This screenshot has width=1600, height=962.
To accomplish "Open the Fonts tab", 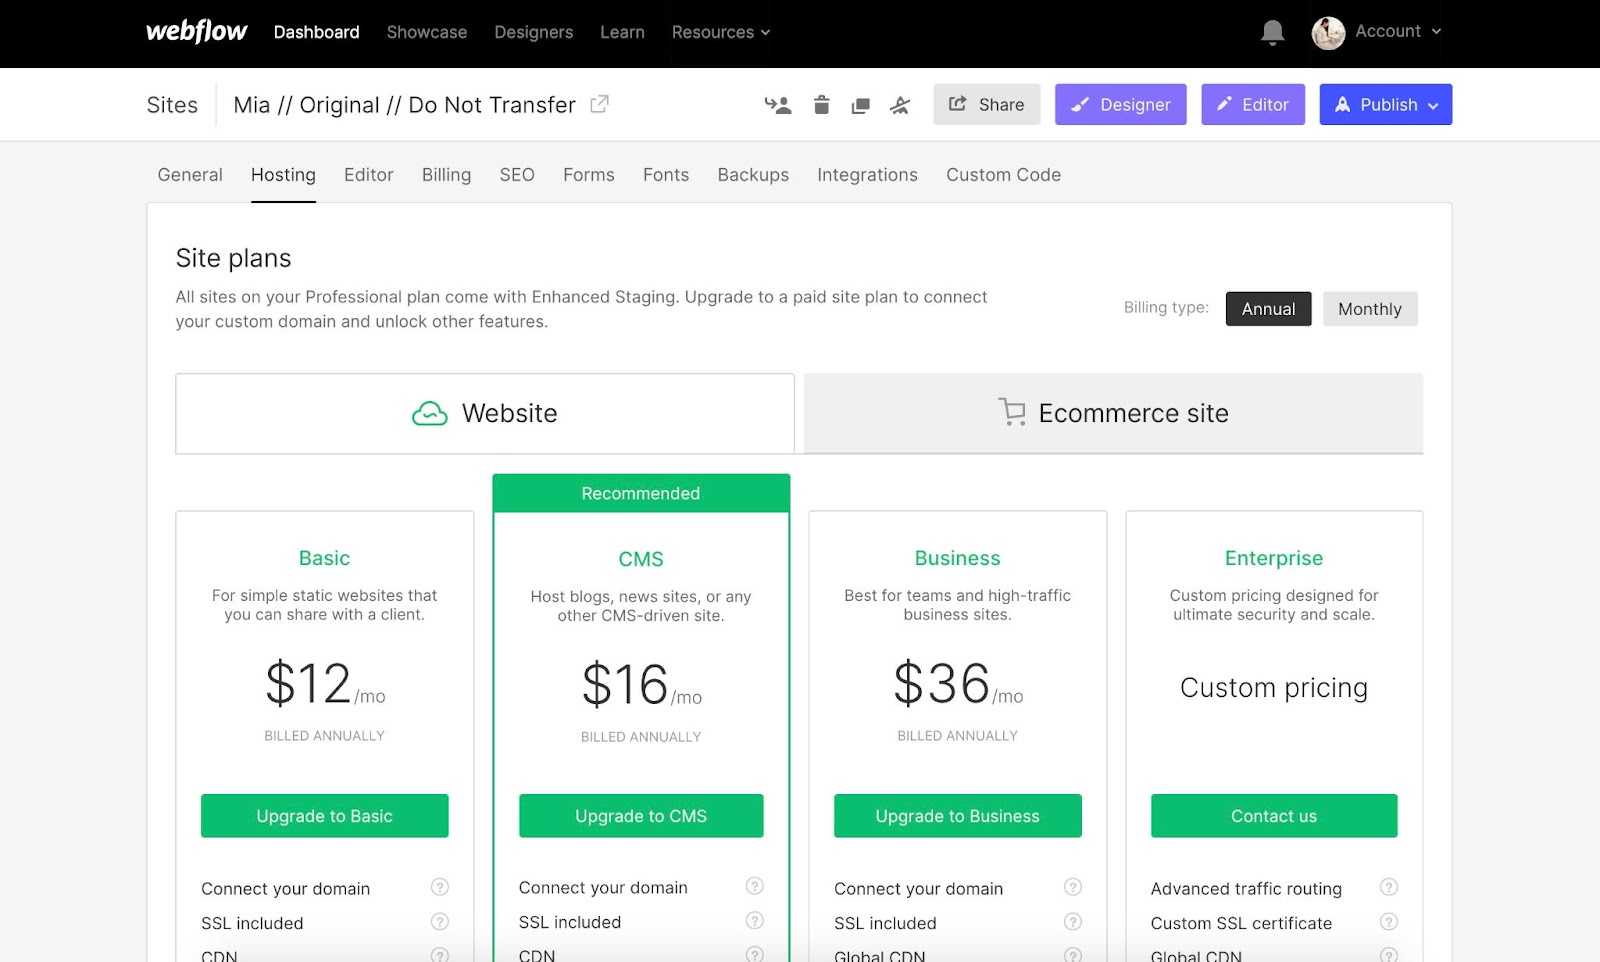I will pyautogui.click(x=666, y=175).
